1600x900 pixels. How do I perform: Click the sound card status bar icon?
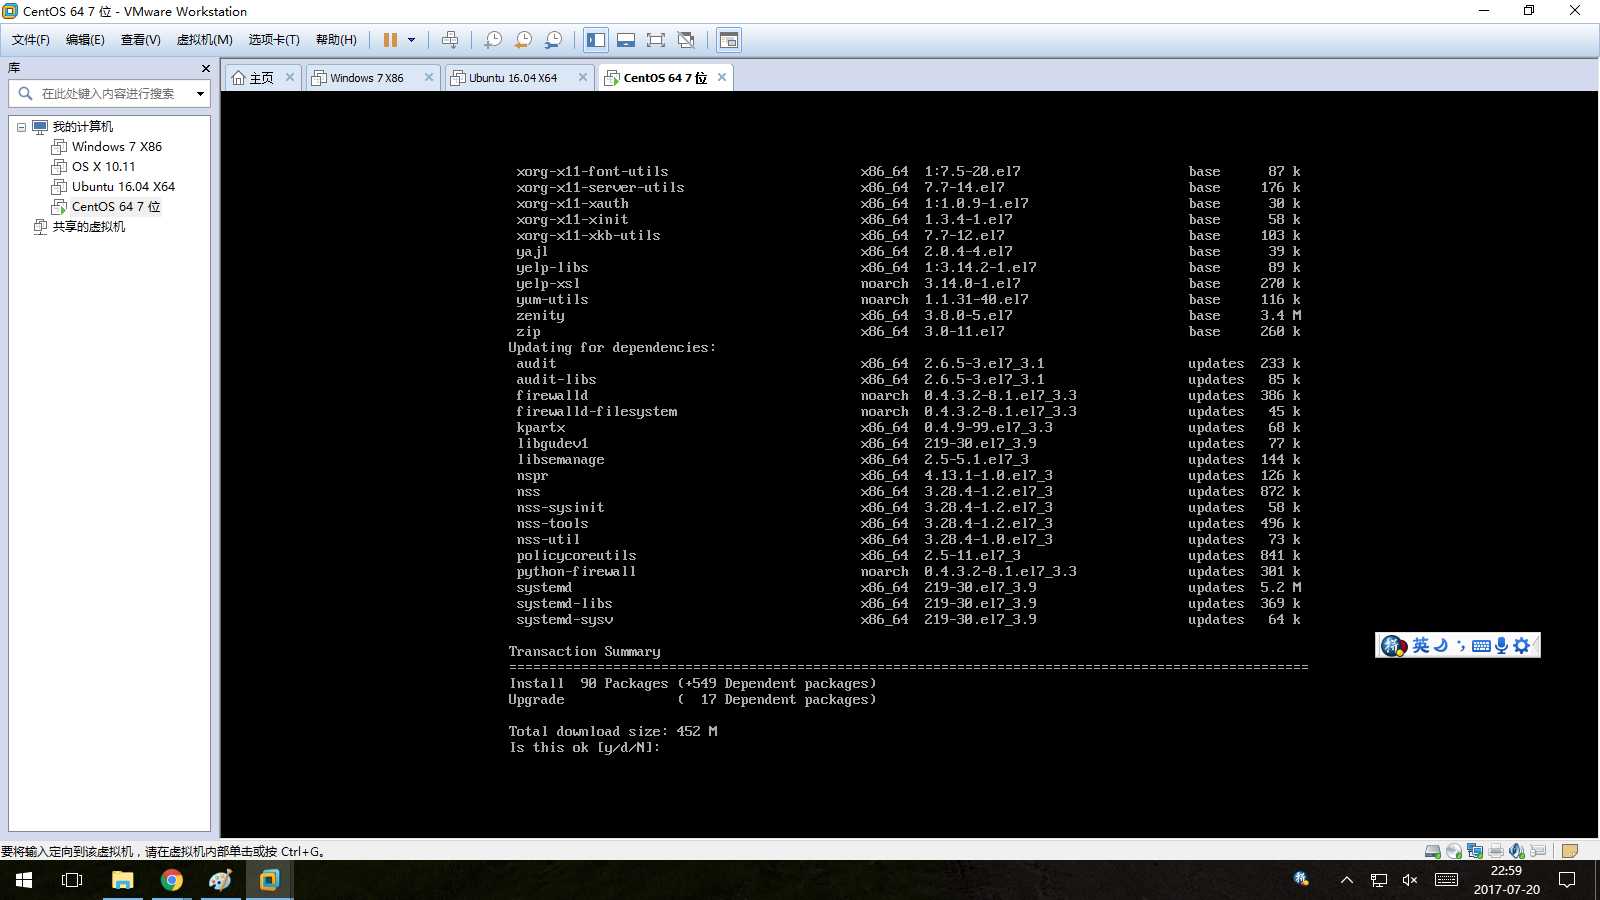1517,851
